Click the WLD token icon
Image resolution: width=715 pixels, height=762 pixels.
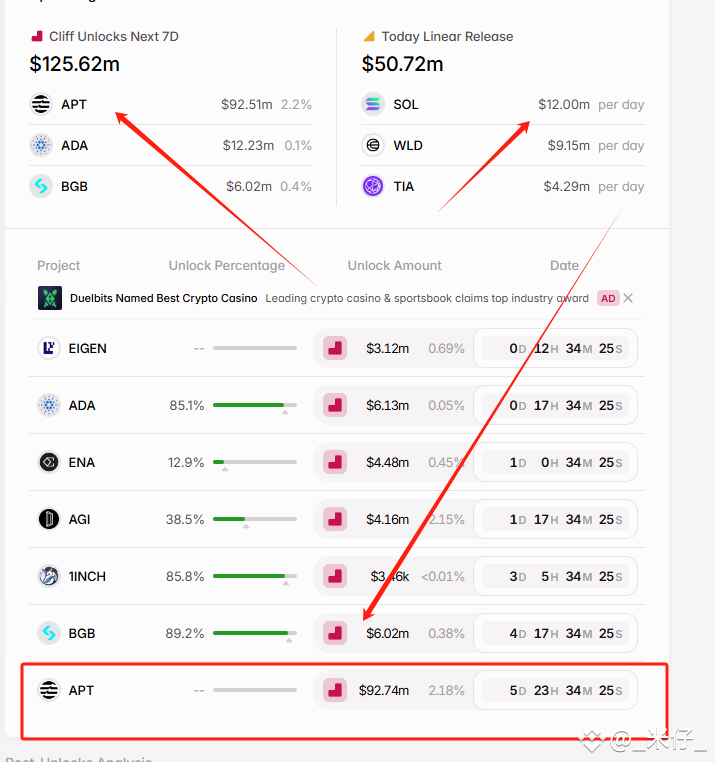tap(373, 145)
